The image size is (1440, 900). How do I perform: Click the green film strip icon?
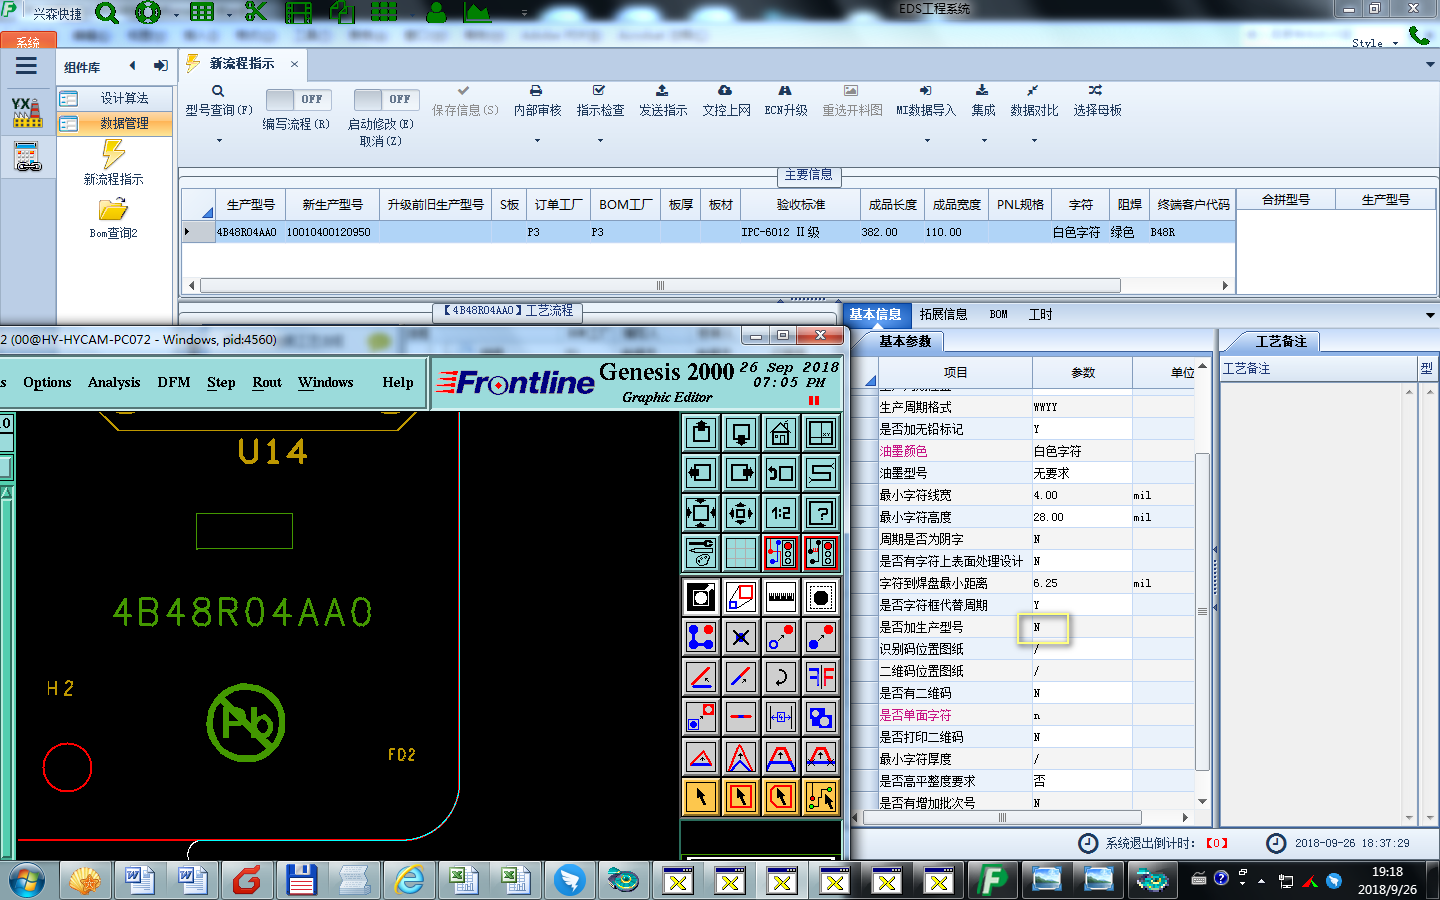(298, 12)
